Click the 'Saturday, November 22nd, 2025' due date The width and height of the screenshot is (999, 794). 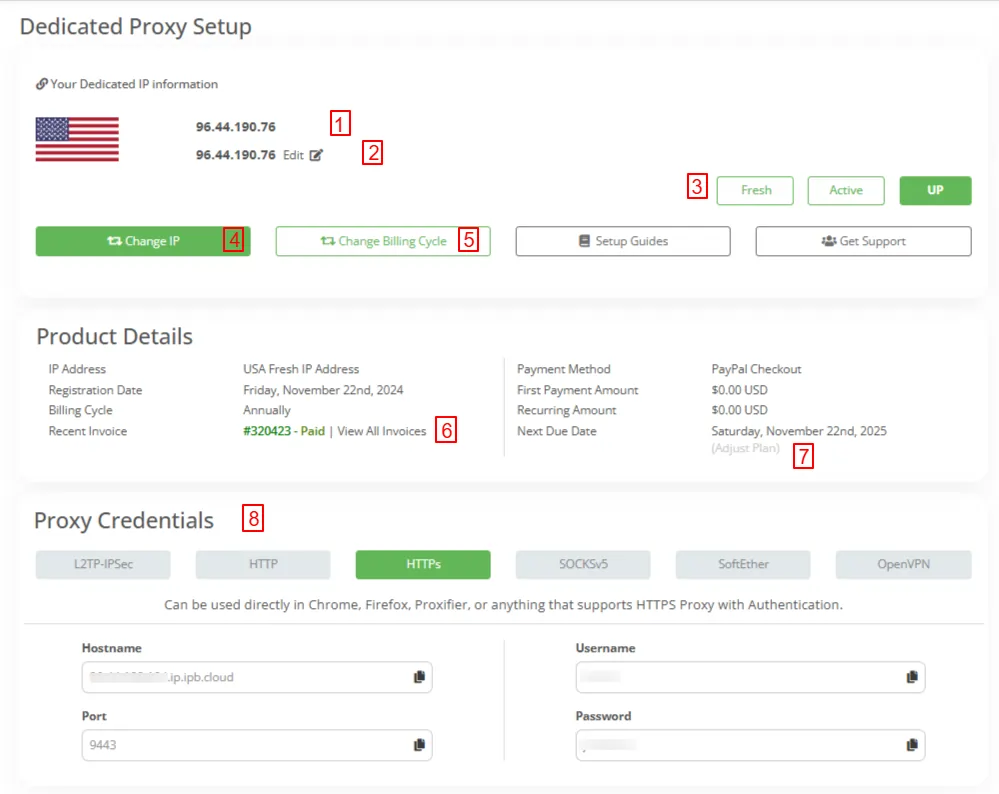click(799, 431)
